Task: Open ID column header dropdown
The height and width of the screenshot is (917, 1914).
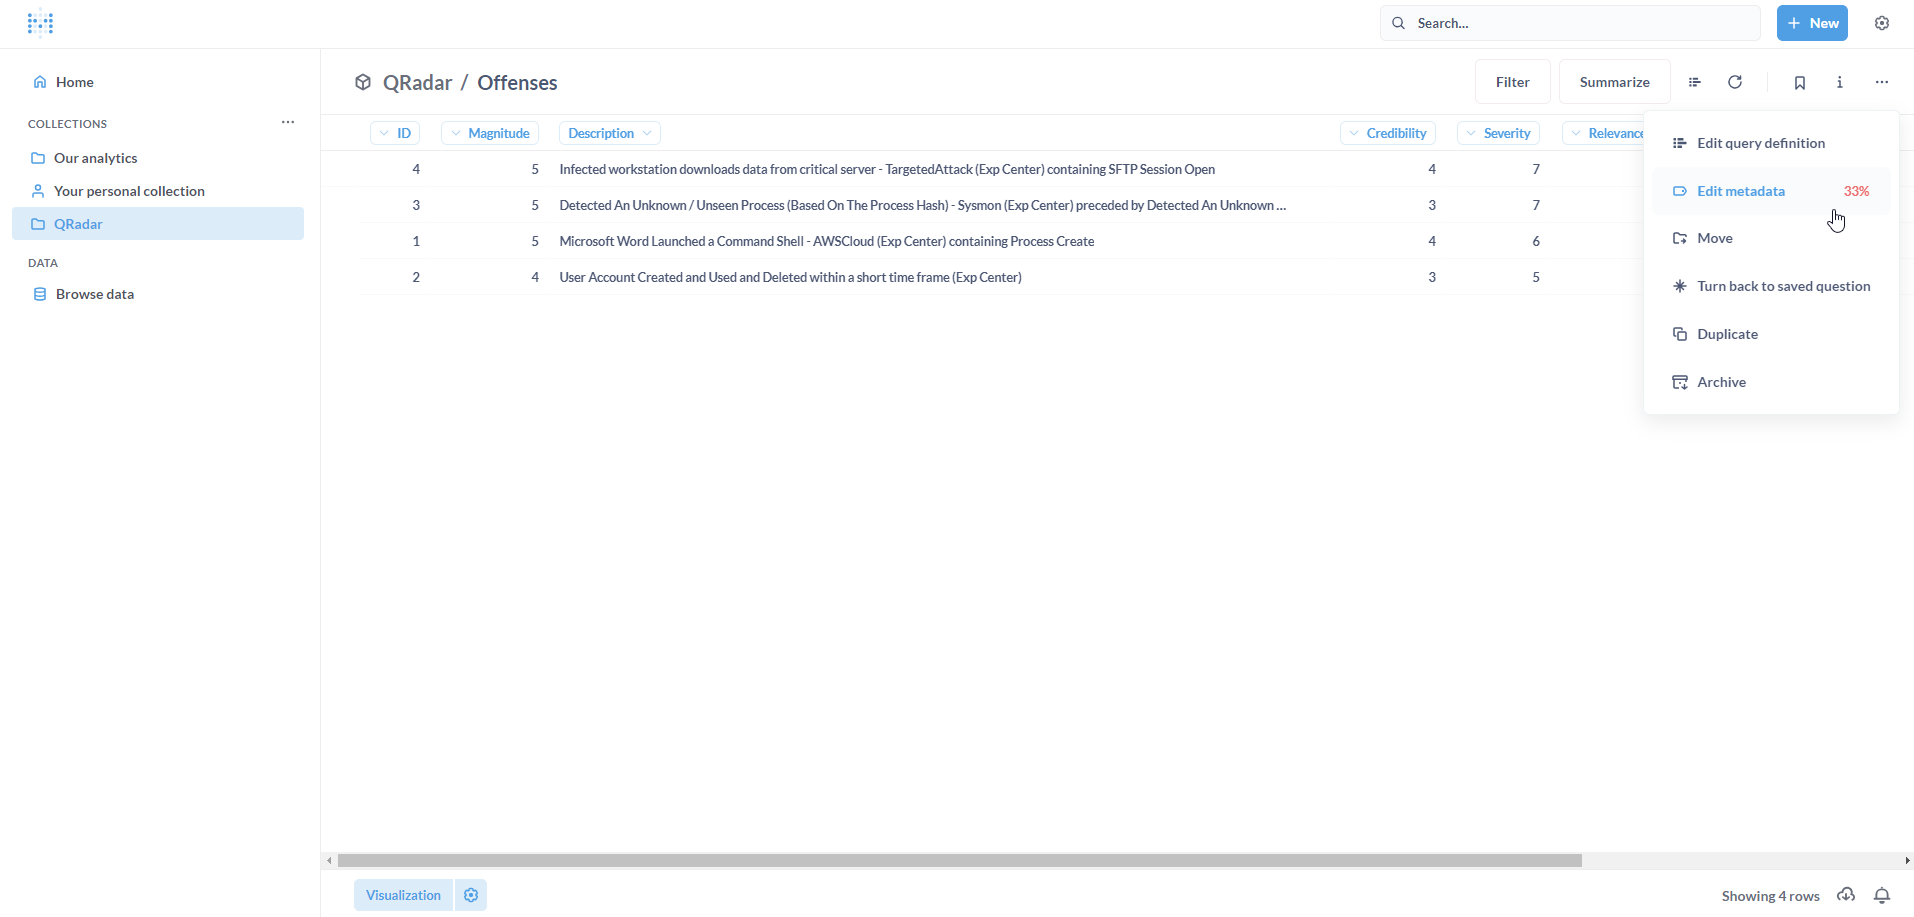Action: pos(395,133)
